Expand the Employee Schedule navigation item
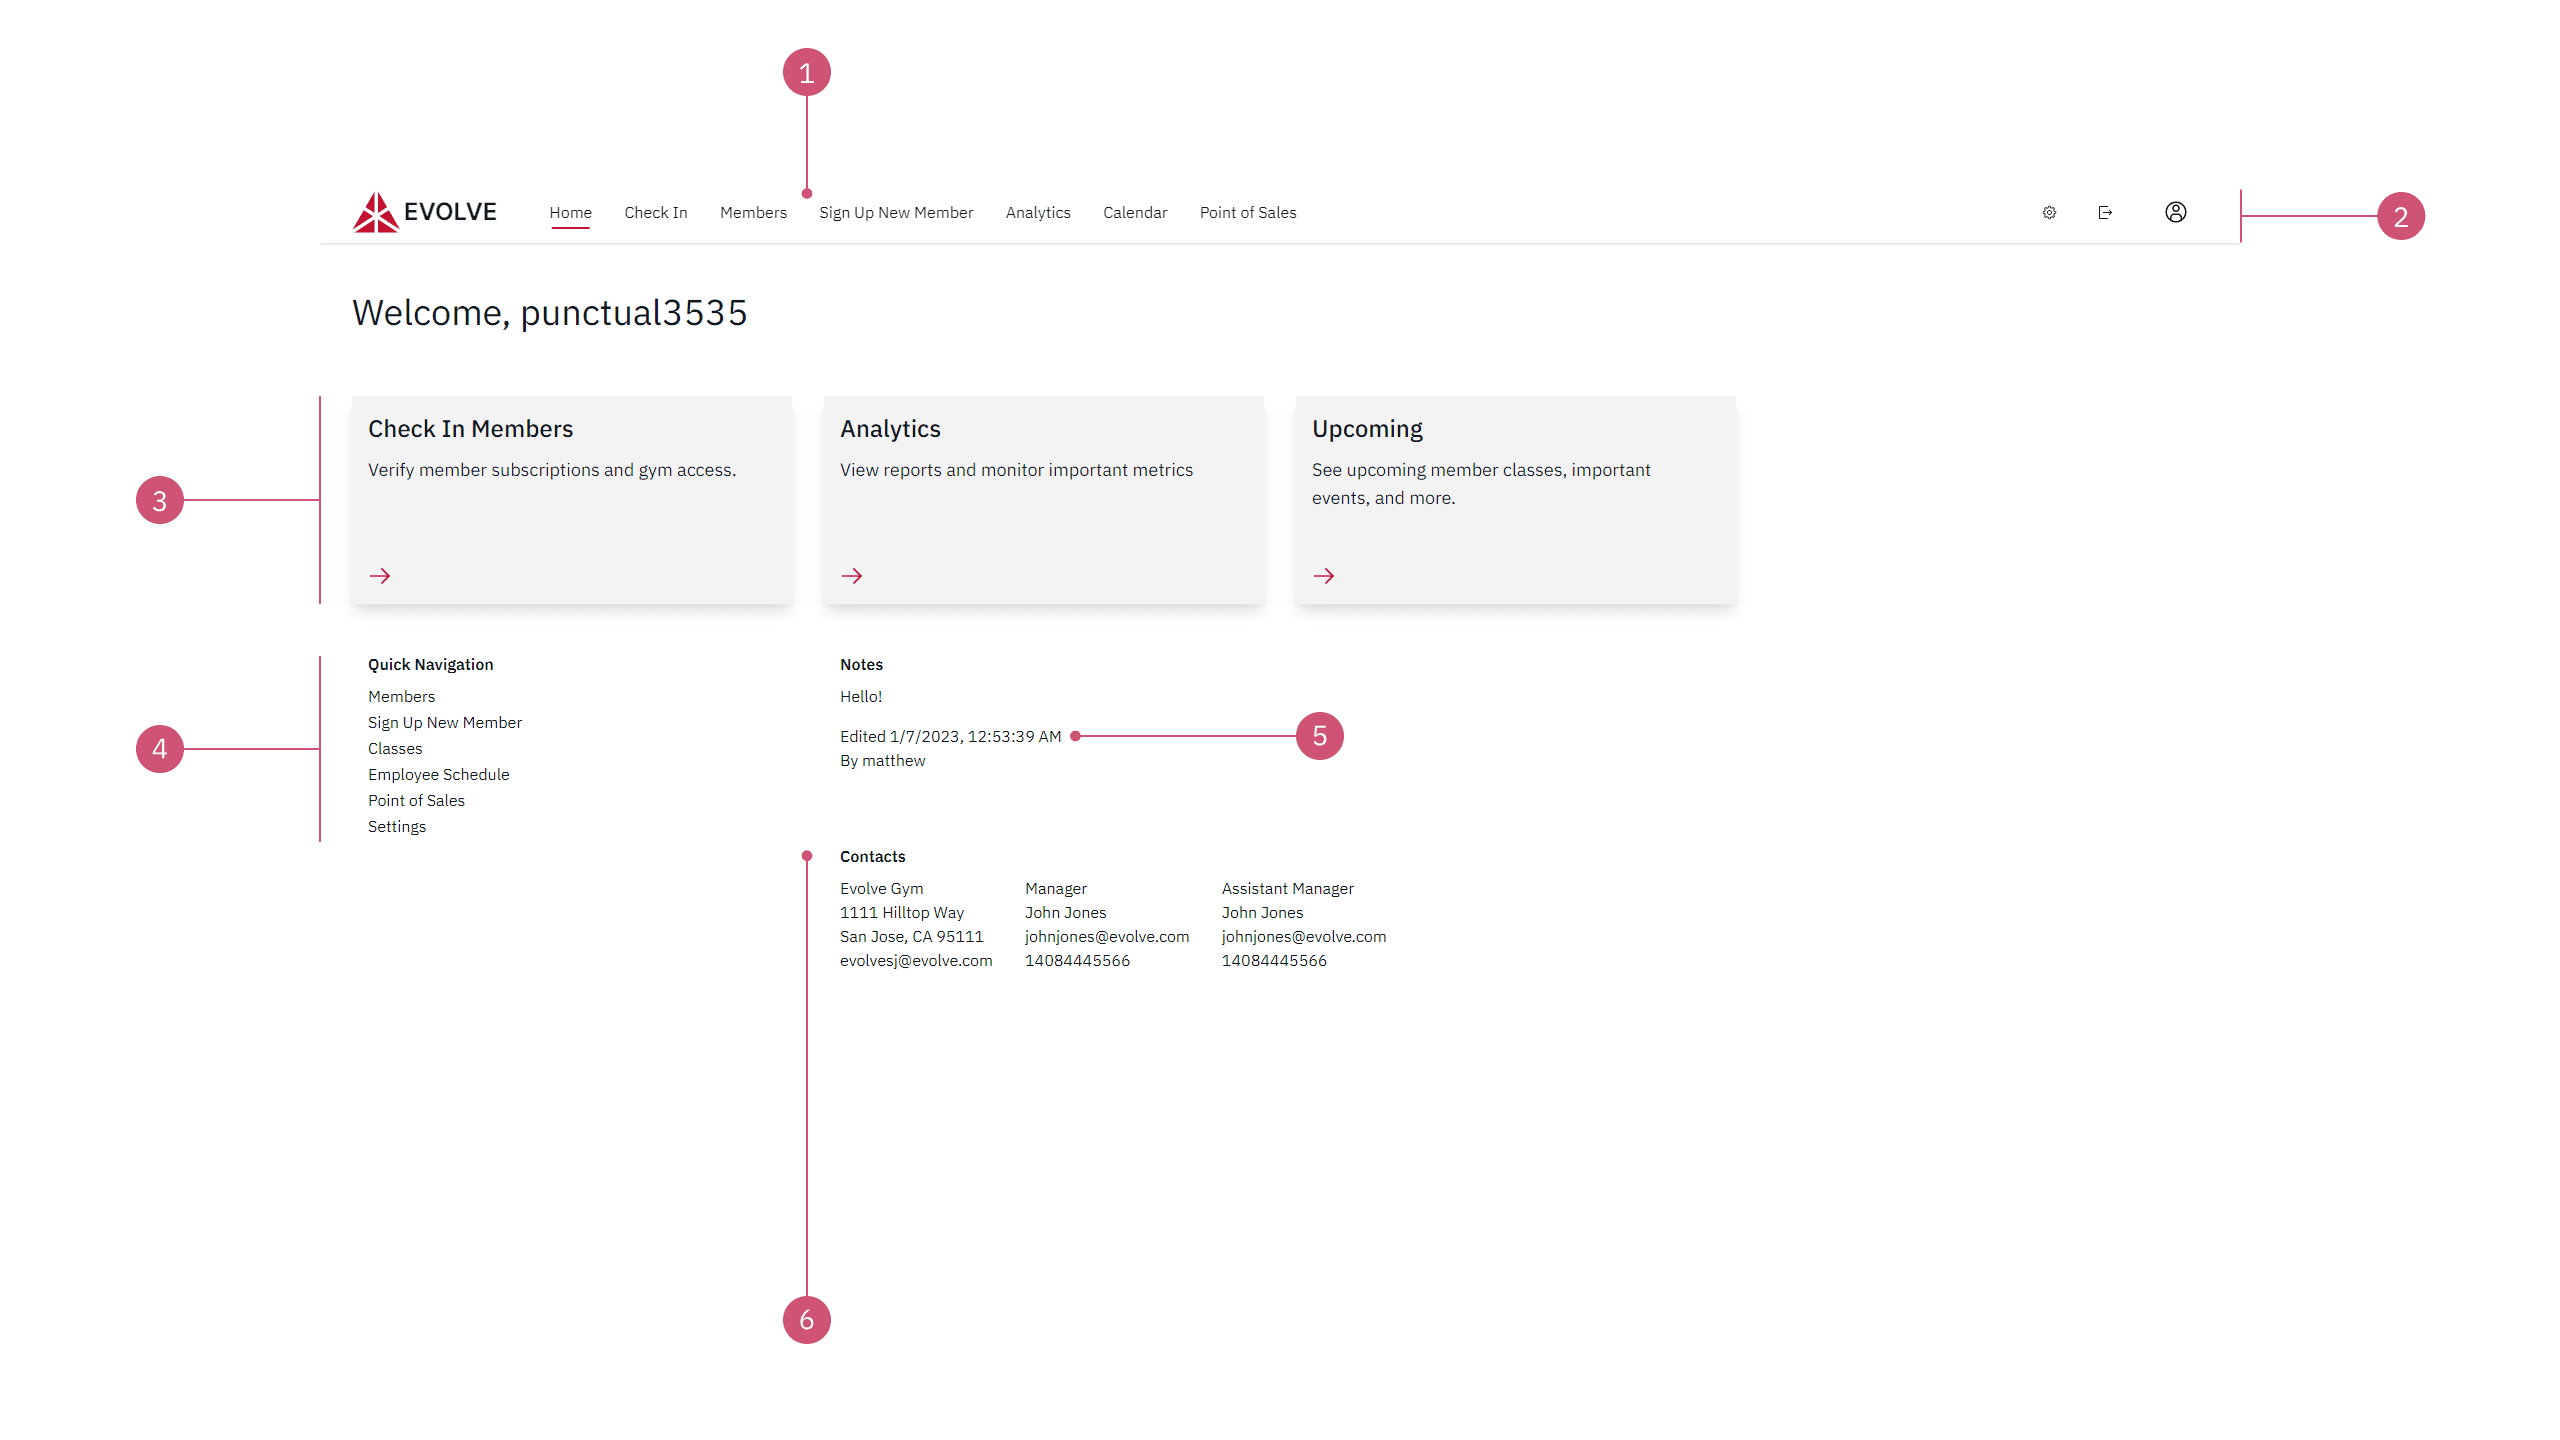The image size is (2560, 1440). pyautogui.click(x=436, y=774)
